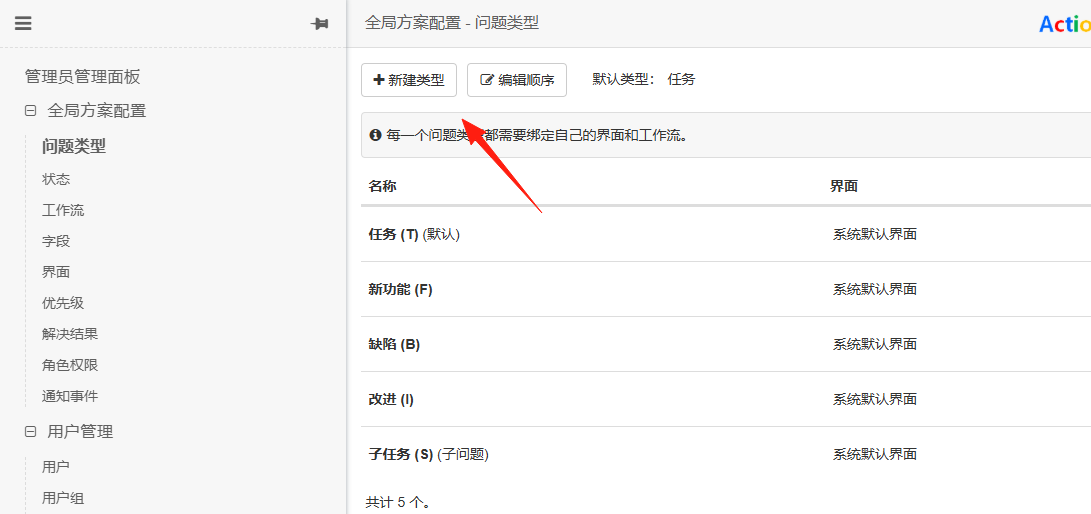Click the 界面 column header
Image resolution: width=1091 pixels, height=514 pixels.
[844, 186]
